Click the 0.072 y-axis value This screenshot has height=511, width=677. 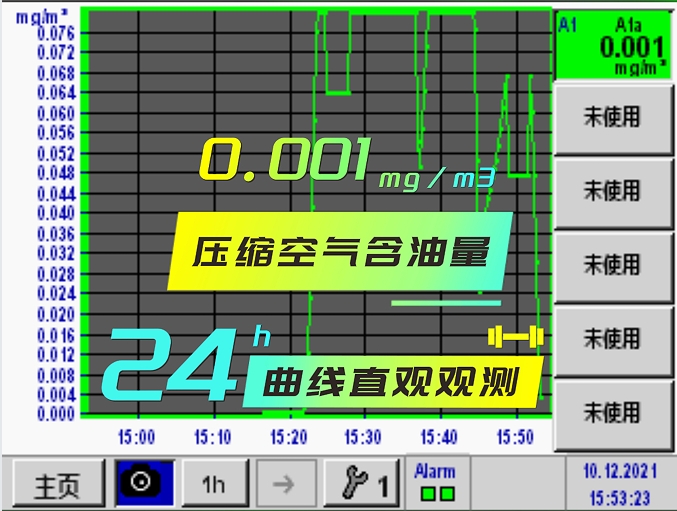[56, 52]
